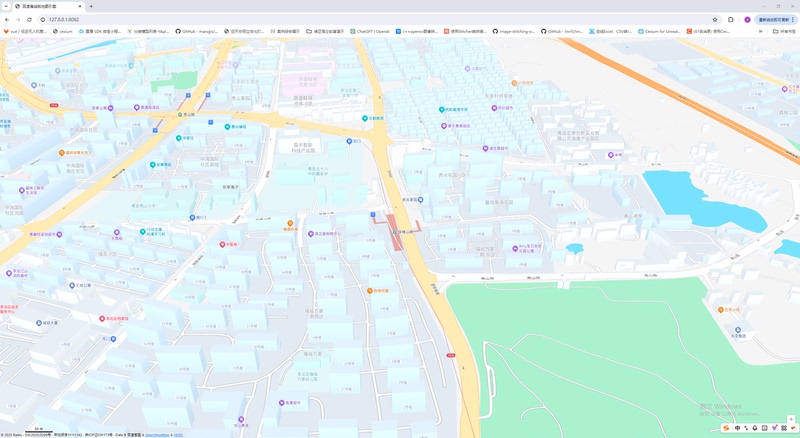The image size is (800, 438).
Task: View site information for 127.0.0.1
Action: (42, 19)
